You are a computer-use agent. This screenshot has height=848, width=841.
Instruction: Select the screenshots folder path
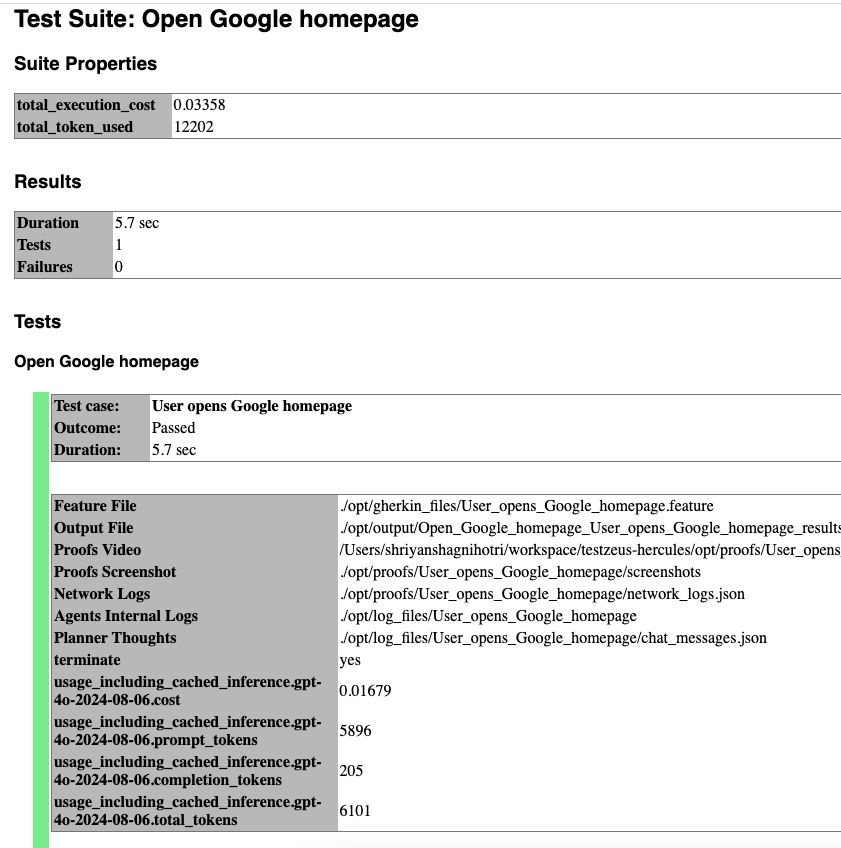520,572
